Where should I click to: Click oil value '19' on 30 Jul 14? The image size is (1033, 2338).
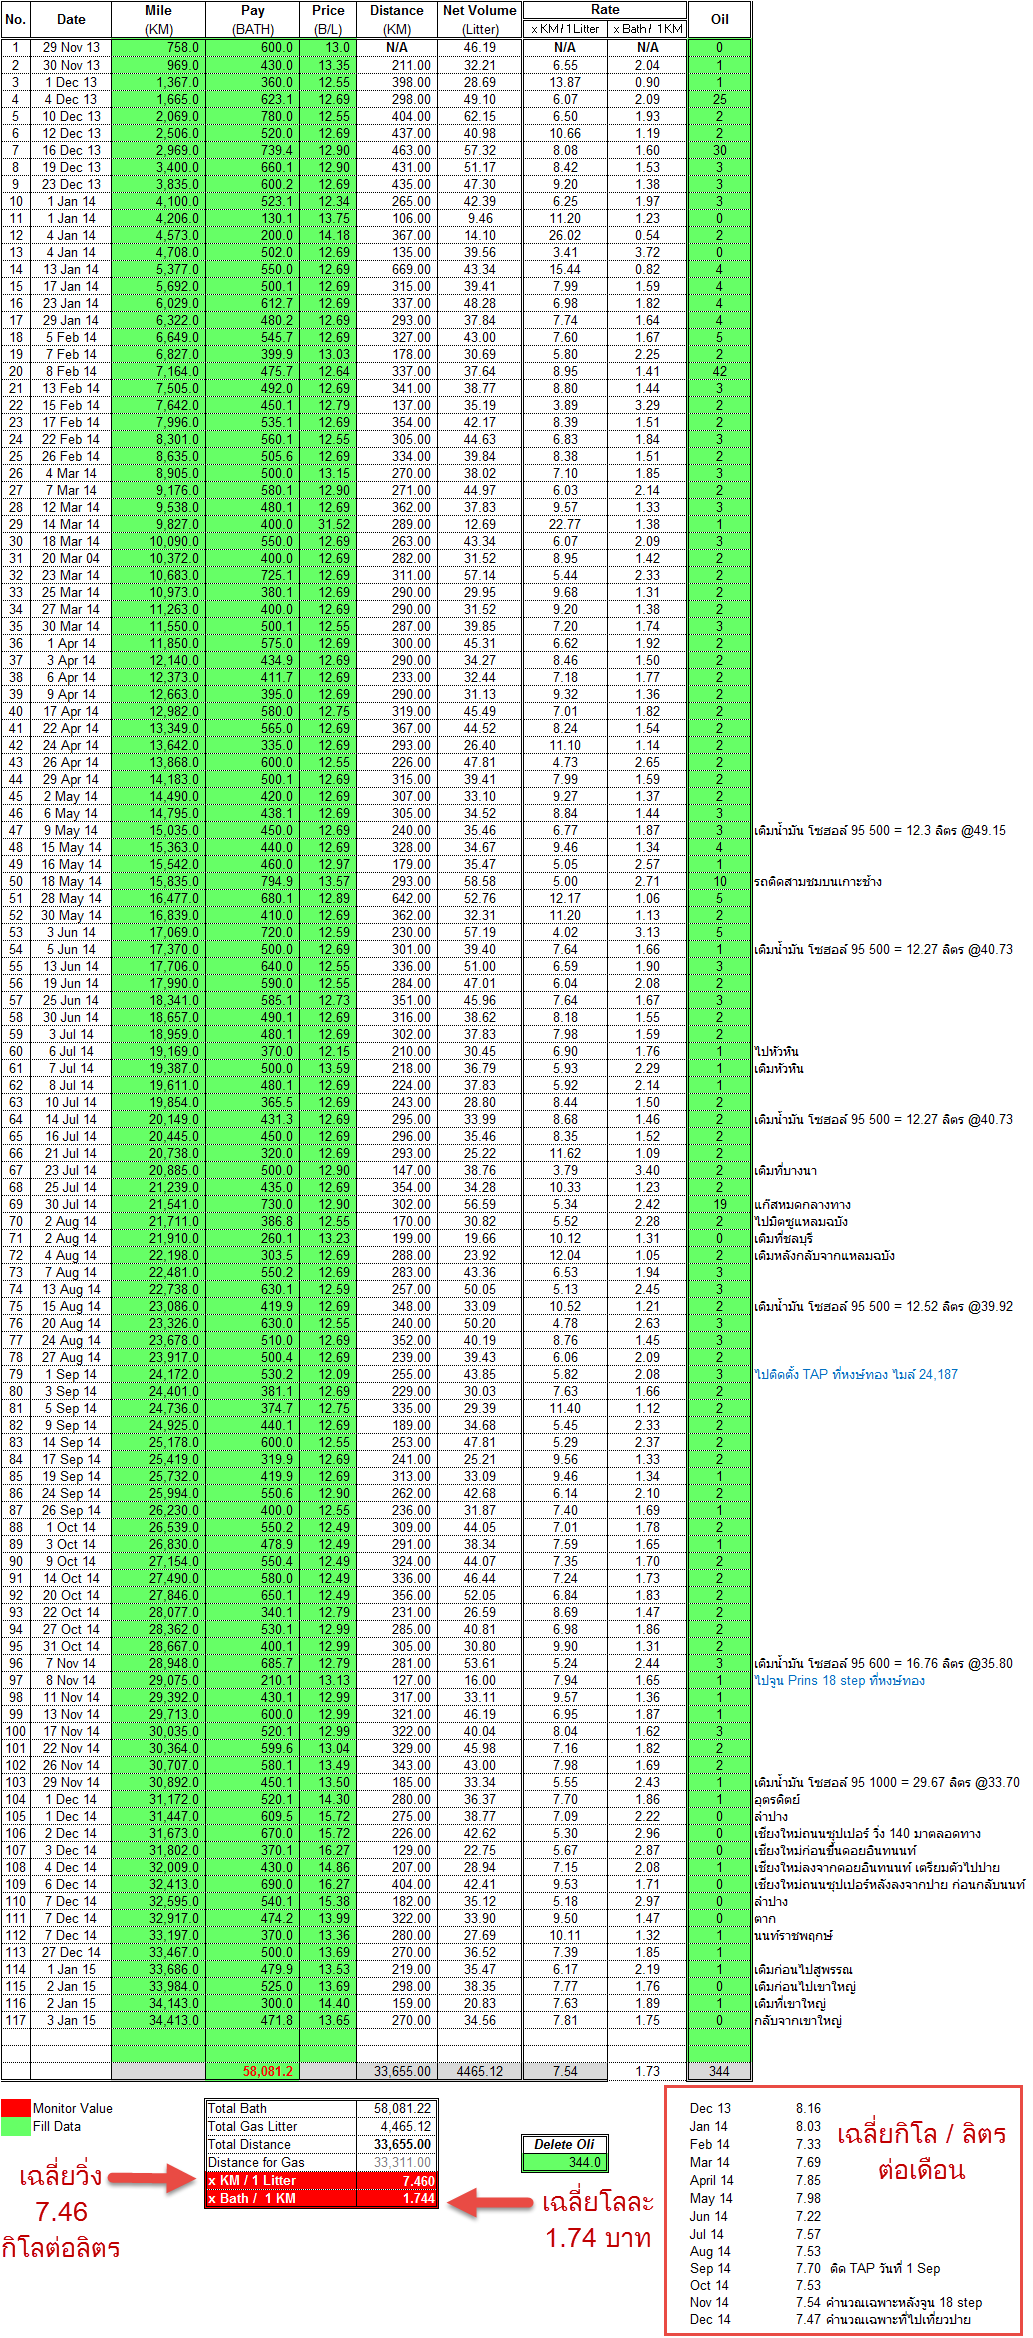pos(719,1204)
